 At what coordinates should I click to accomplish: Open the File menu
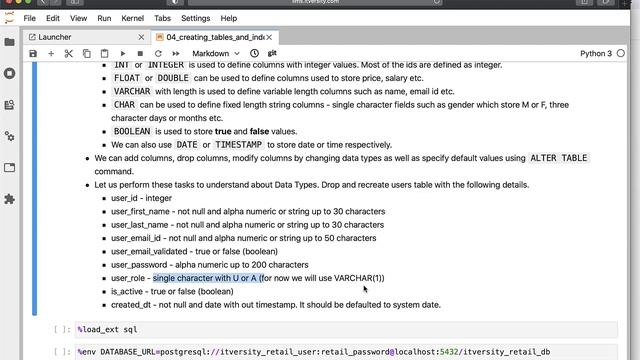29,18
